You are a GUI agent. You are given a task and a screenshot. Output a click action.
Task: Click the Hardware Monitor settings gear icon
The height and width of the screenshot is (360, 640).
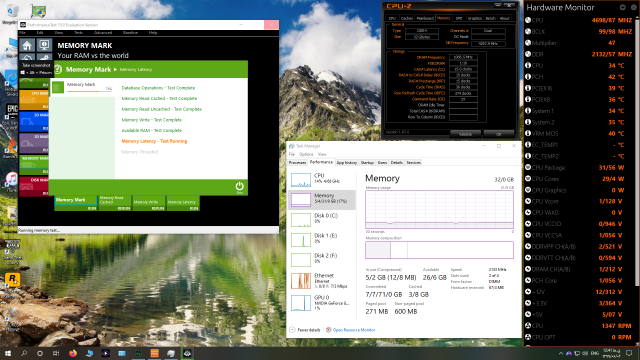point(622,7)
